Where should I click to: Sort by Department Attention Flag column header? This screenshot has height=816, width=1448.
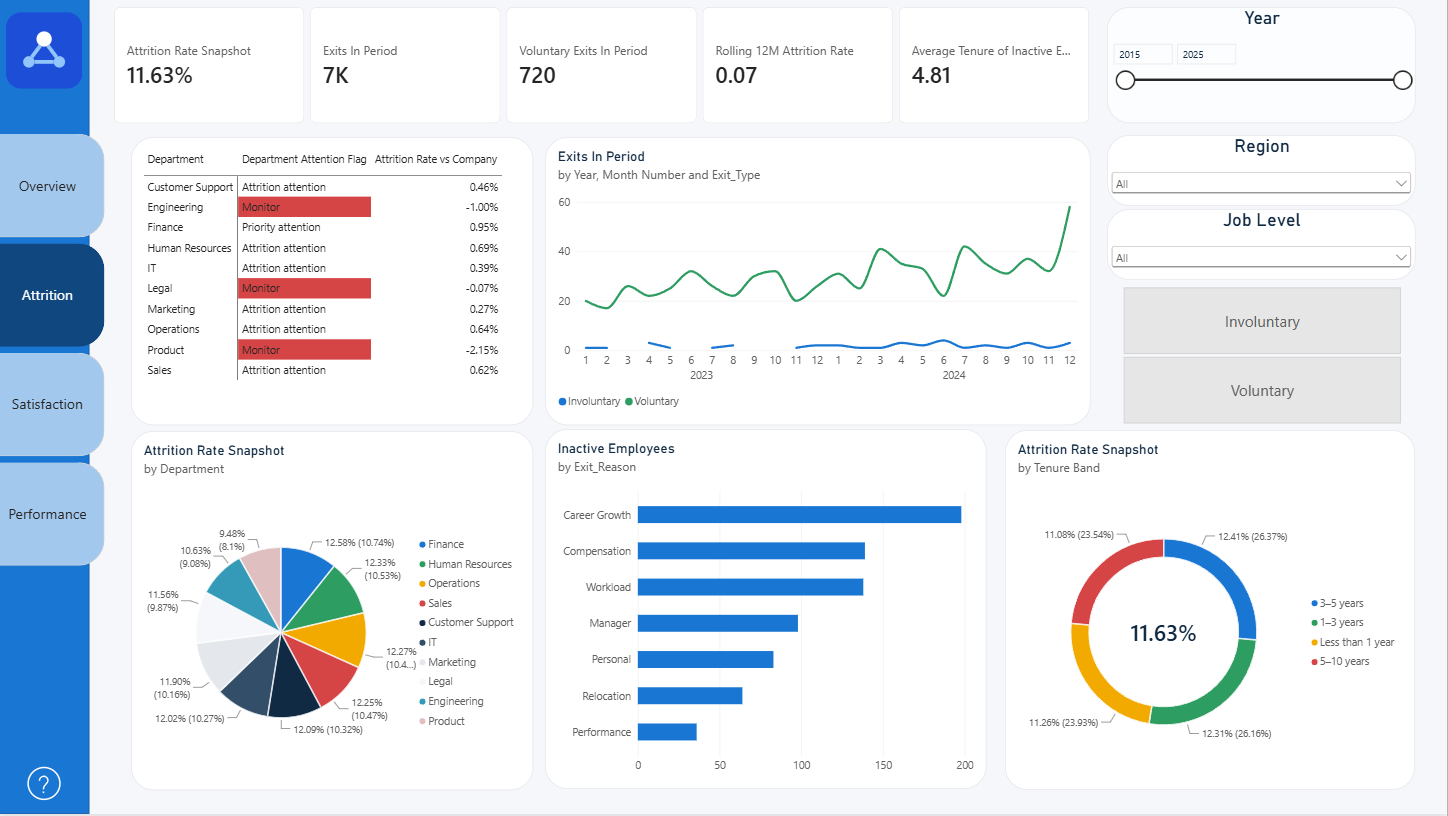tap(304, 159)
